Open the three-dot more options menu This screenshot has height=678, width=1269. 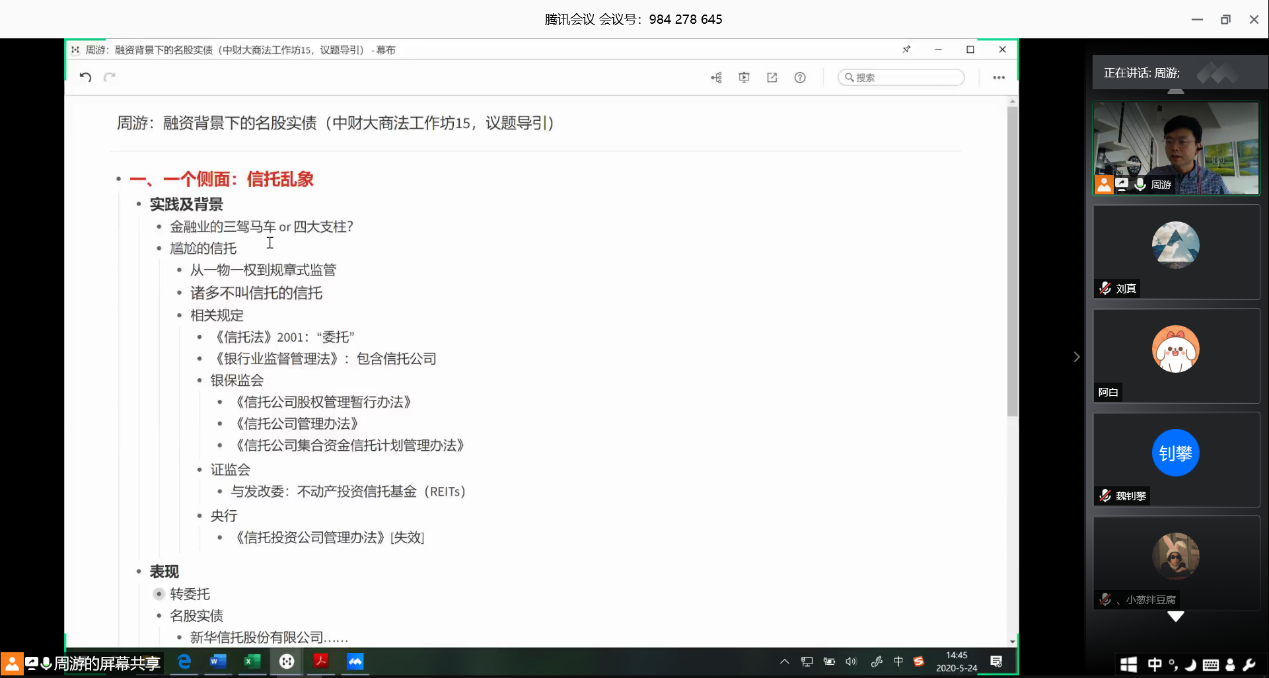point(998,78)
